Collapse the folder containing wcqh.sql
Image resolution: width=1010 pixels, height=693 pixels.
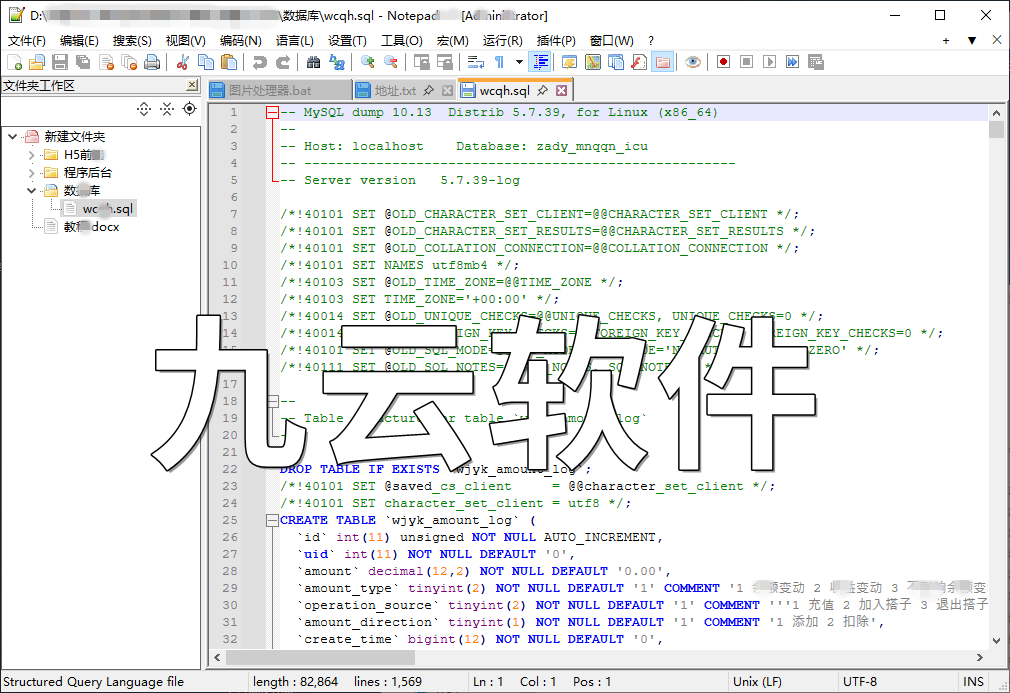coord(32,191)
